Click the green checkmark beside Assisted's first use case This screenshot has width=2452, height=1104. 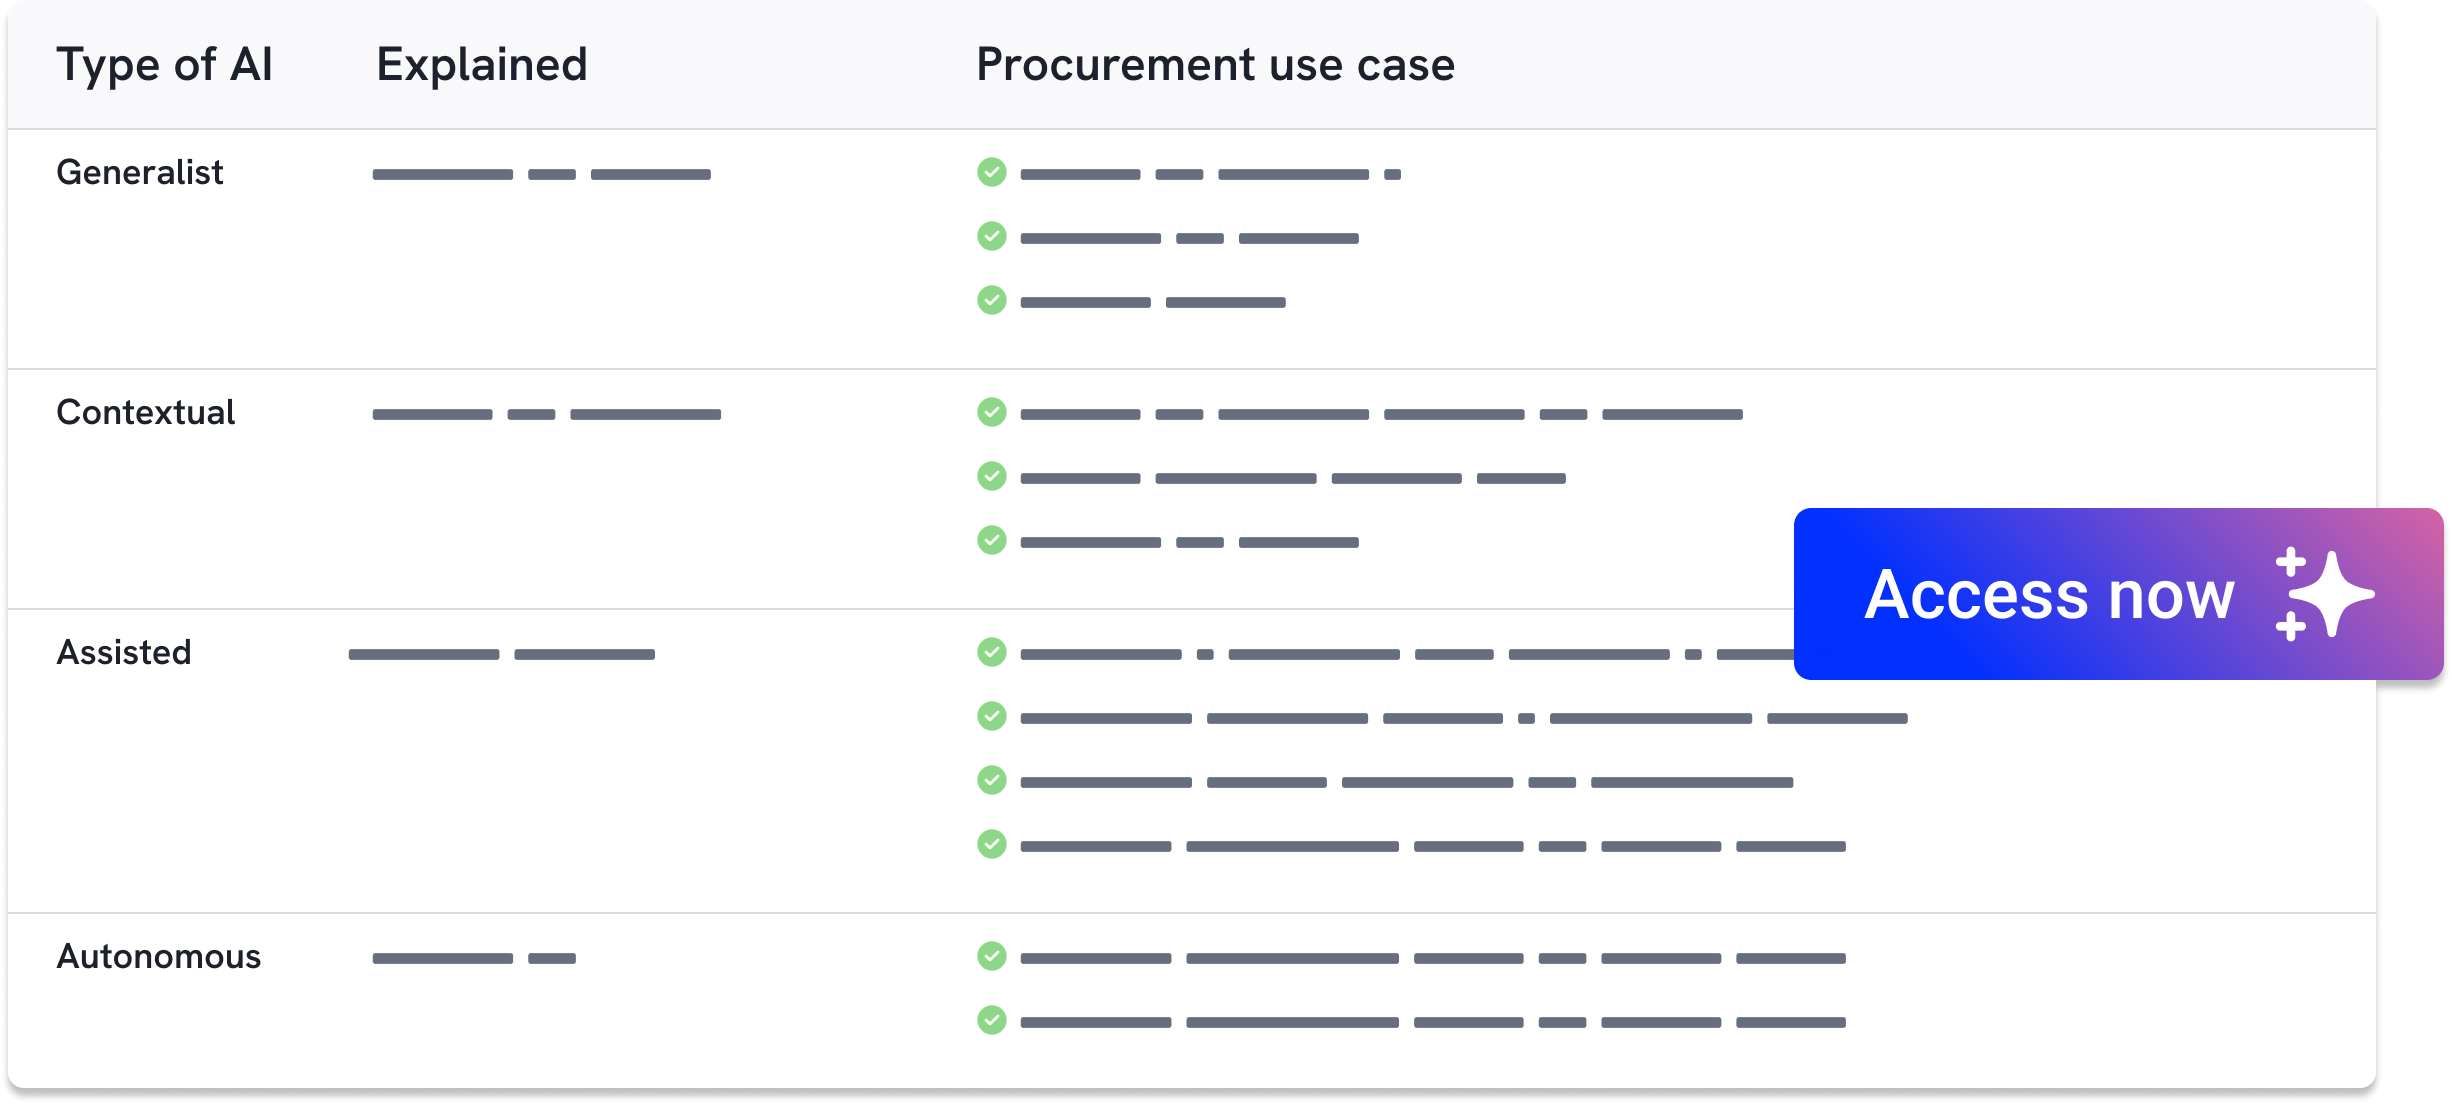click(x=991, y=653)
